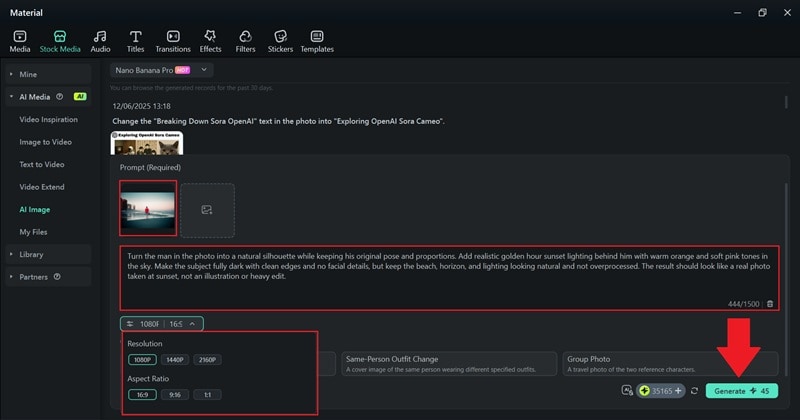Clear the prompt with trash icon
The width and height of the screenshot is (800, 420).
[770, 304]
